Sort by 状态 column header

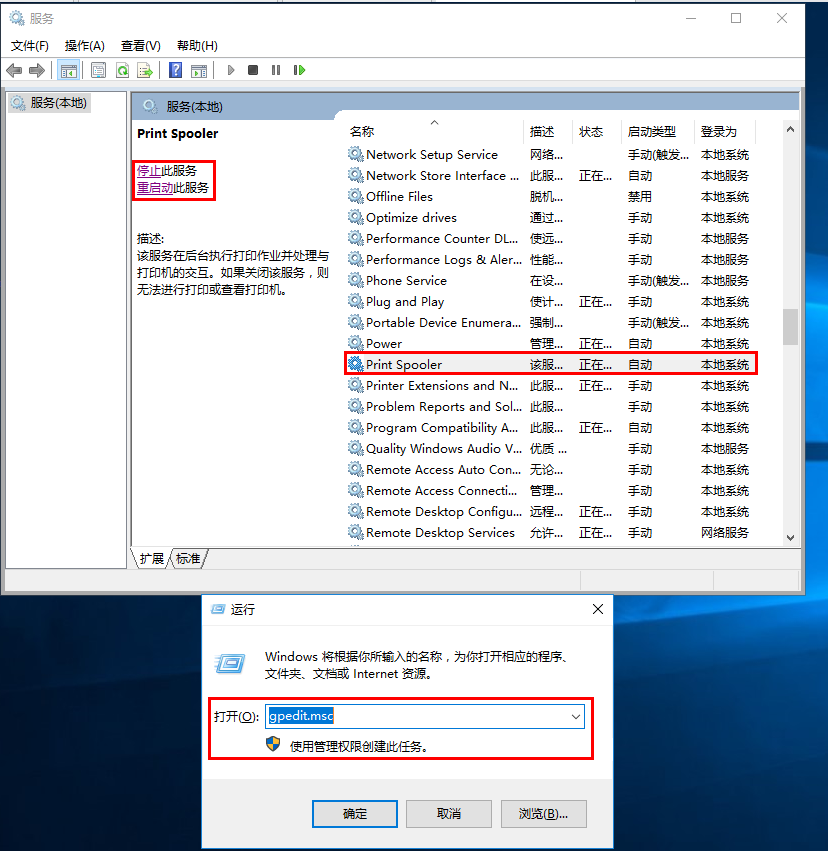591,131
